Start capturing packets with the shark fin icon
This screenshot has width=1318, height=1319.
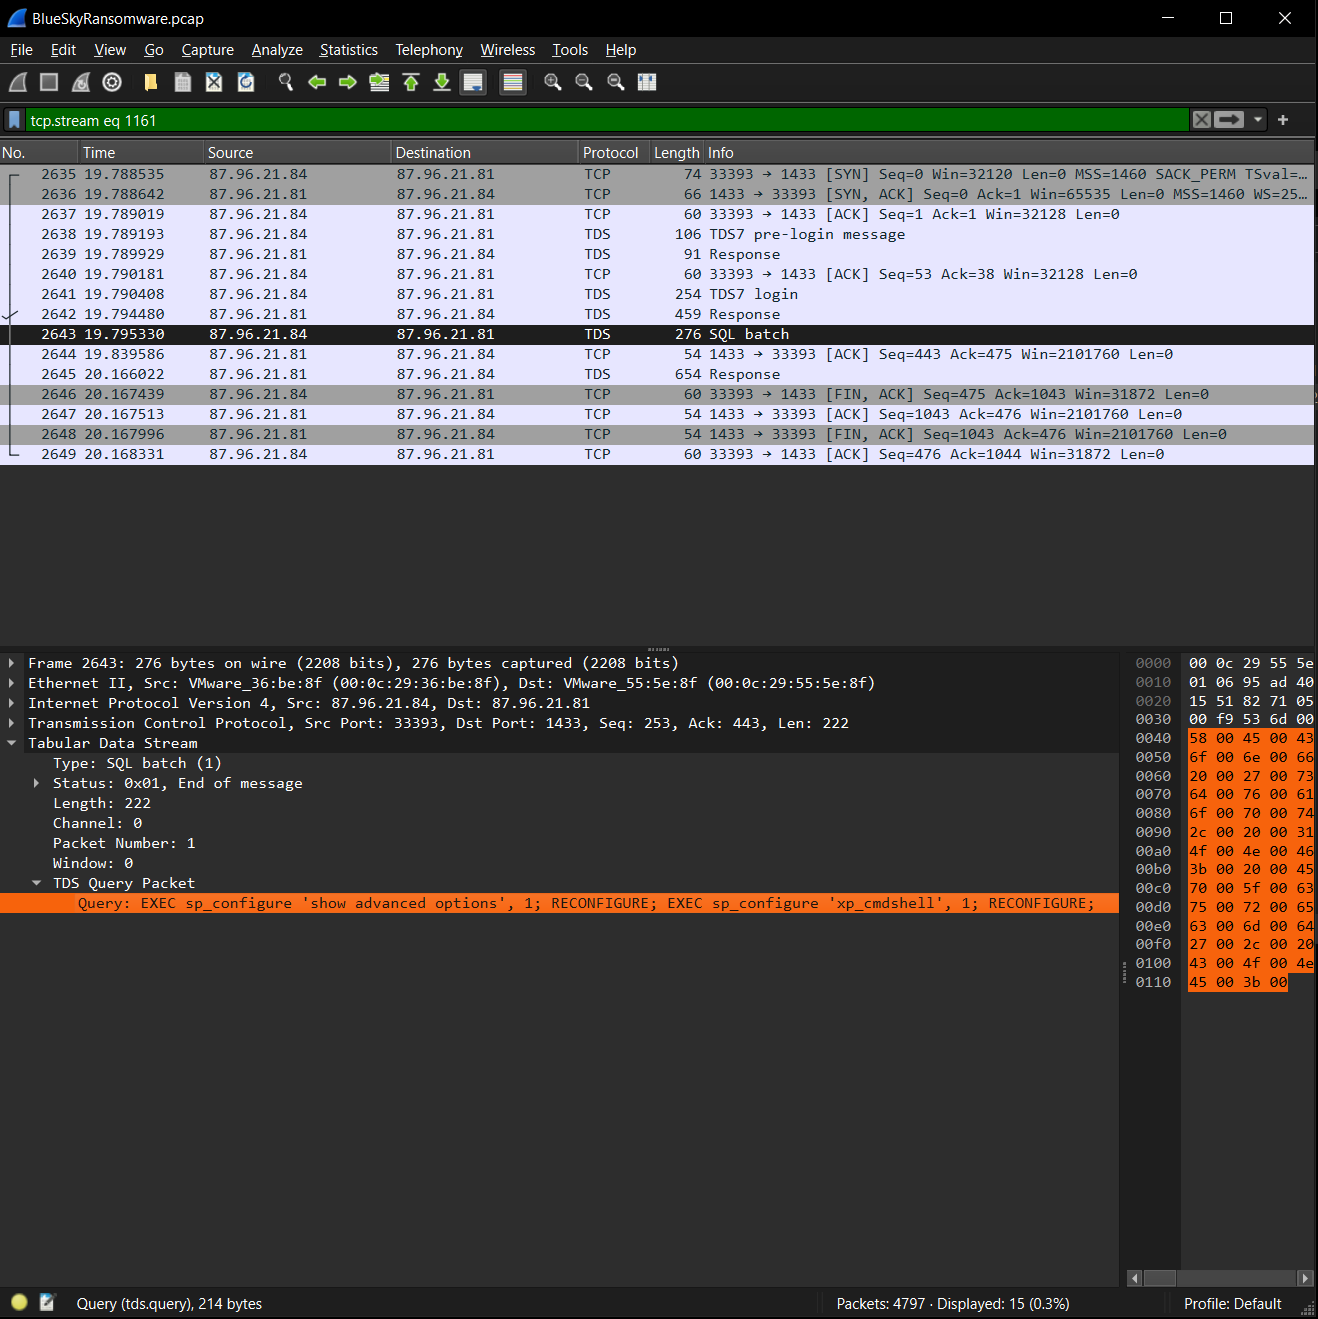pos(18,82)
